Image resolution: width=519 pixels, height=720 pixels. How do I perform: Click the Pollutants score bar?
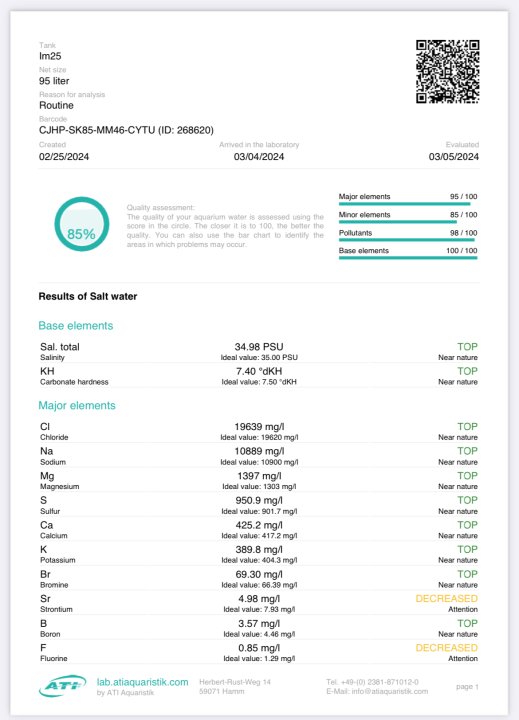[x=406, y=240]
